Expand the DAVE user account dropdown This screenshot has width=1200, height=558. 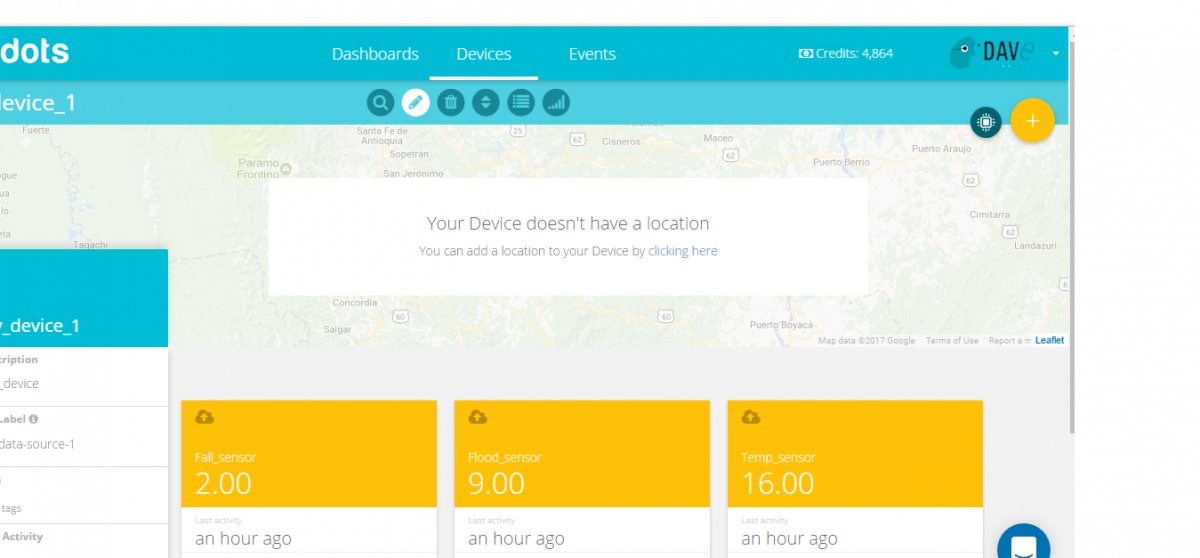(1056, 54)
